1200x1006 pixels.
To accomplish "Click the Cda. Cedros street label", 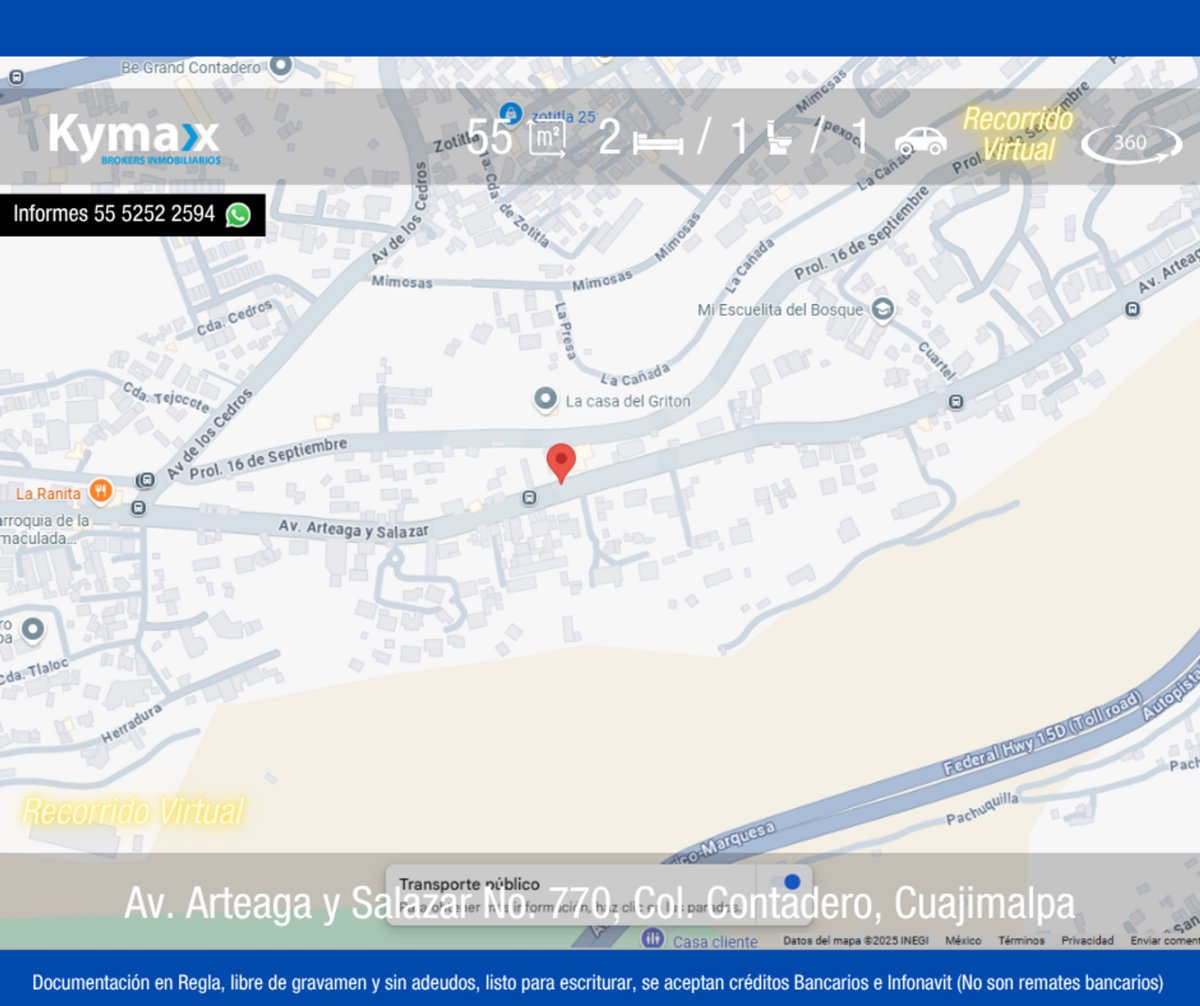I will click(235, 320).
